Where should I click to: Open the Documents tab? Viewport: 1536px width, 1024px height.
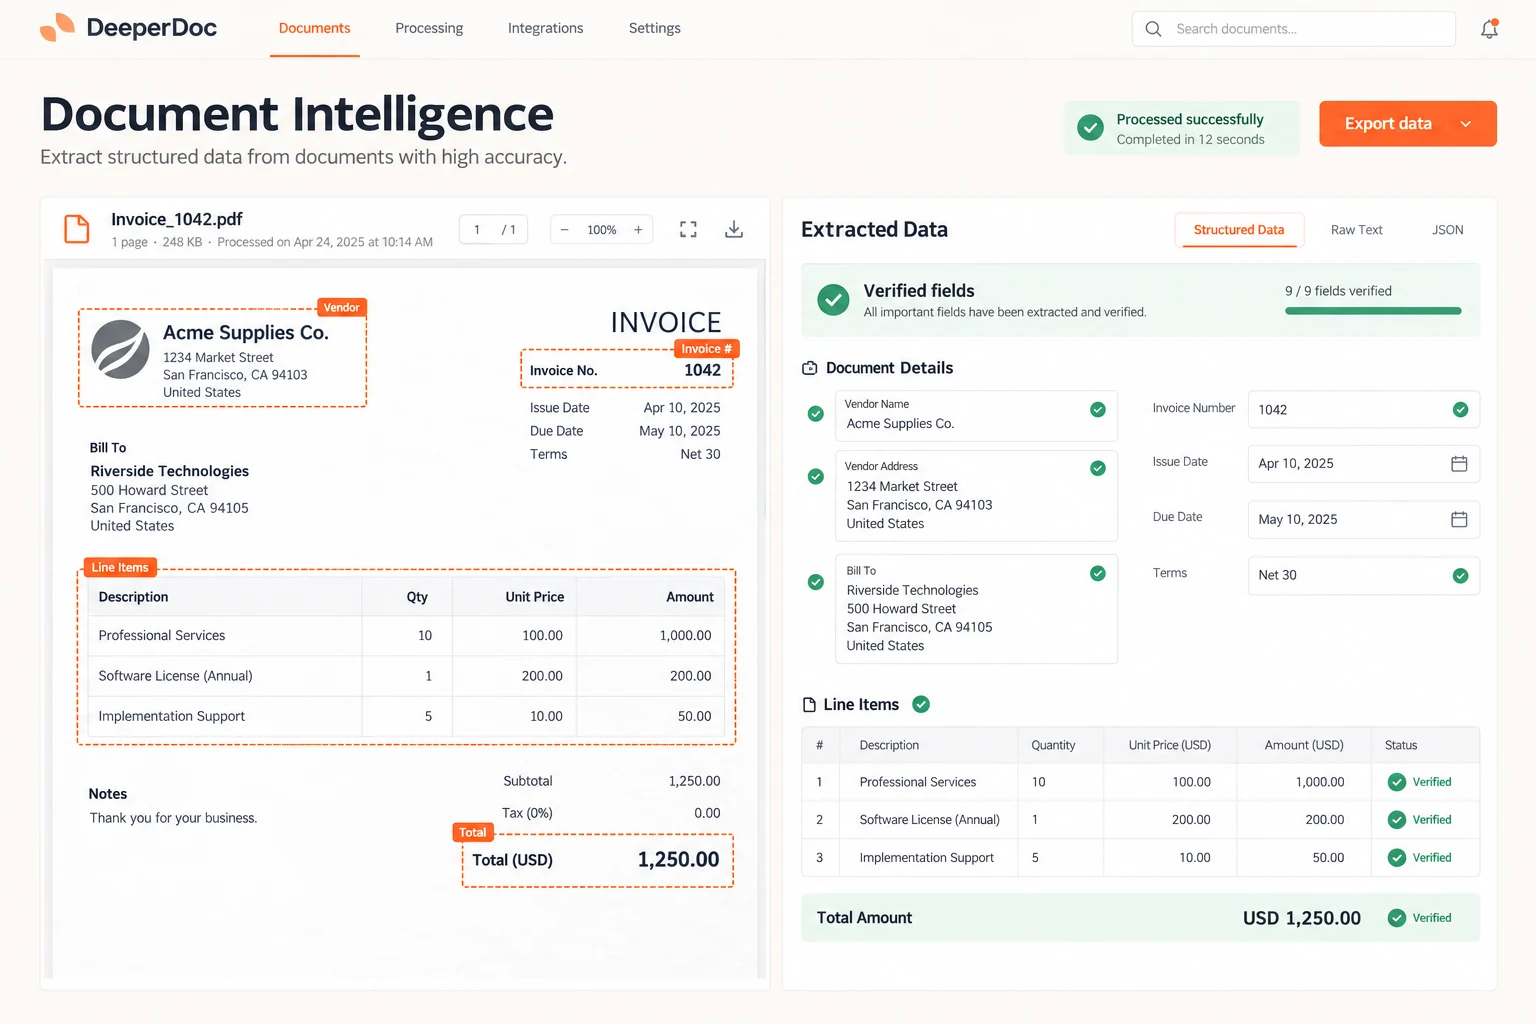click(x=314, y=28)
